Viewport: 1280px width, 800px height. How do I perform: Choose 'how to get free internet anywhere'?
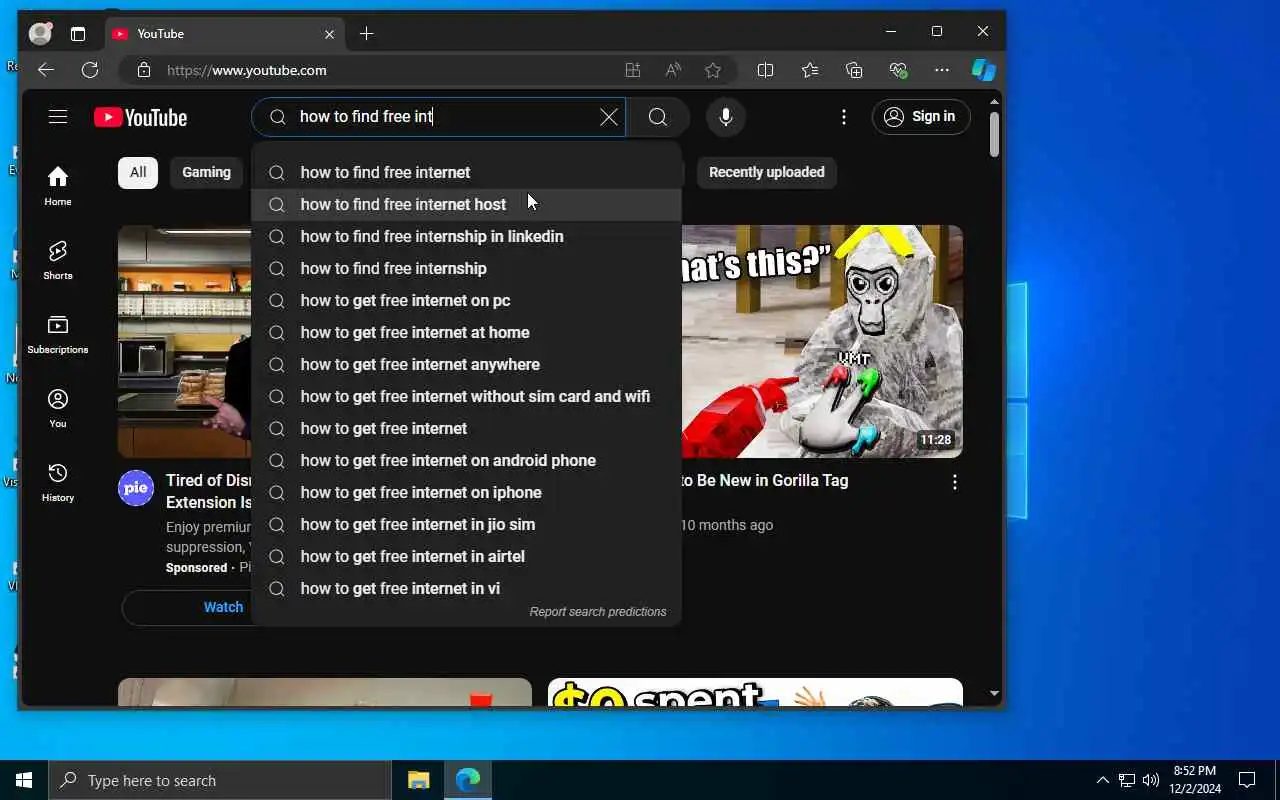(467, 364)
